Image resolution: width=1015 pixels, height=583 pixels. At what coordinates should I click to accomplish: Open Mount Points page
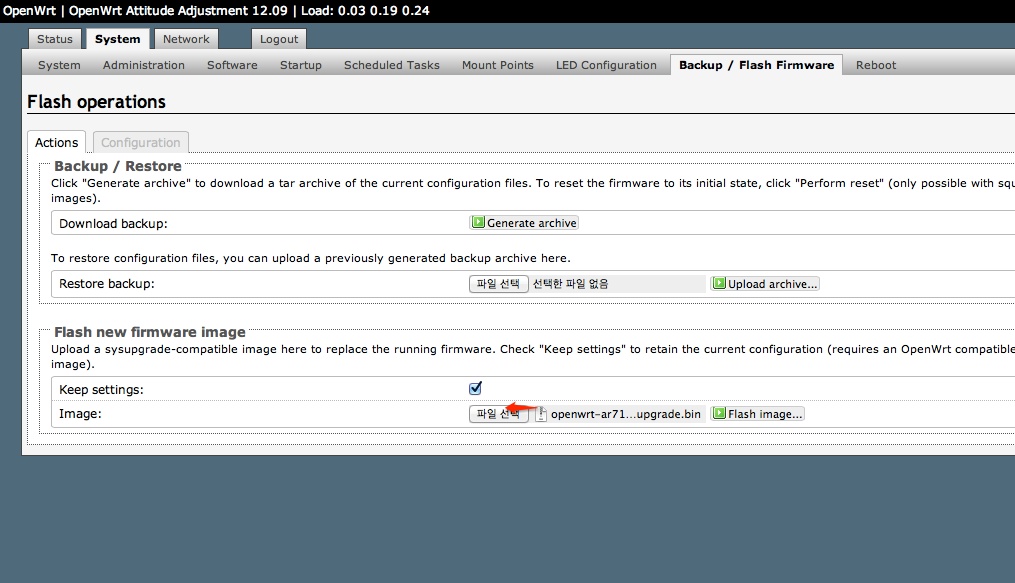(x=497, y=65)
